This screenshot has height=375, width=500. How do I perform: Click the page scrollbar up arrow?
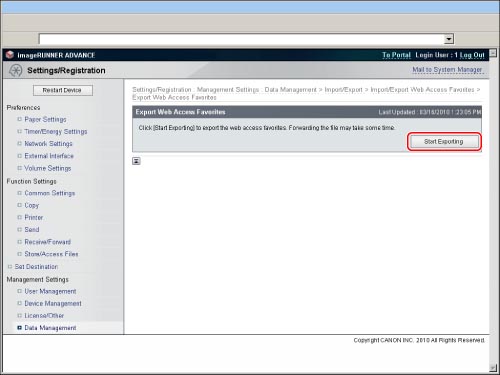click(x=493, y=53)
